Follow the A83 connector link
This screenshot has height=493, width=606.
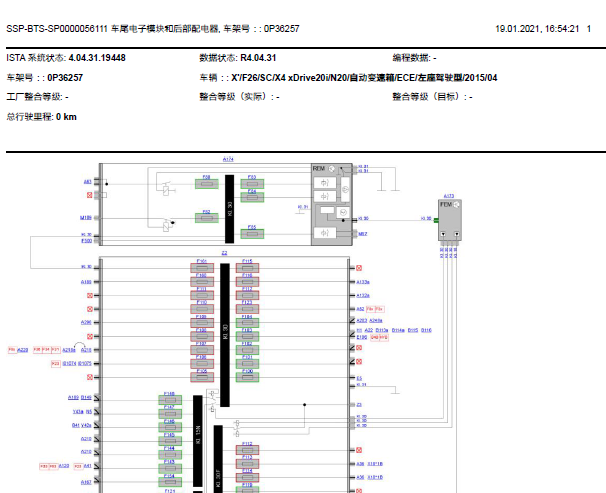(x=88, y=182)
